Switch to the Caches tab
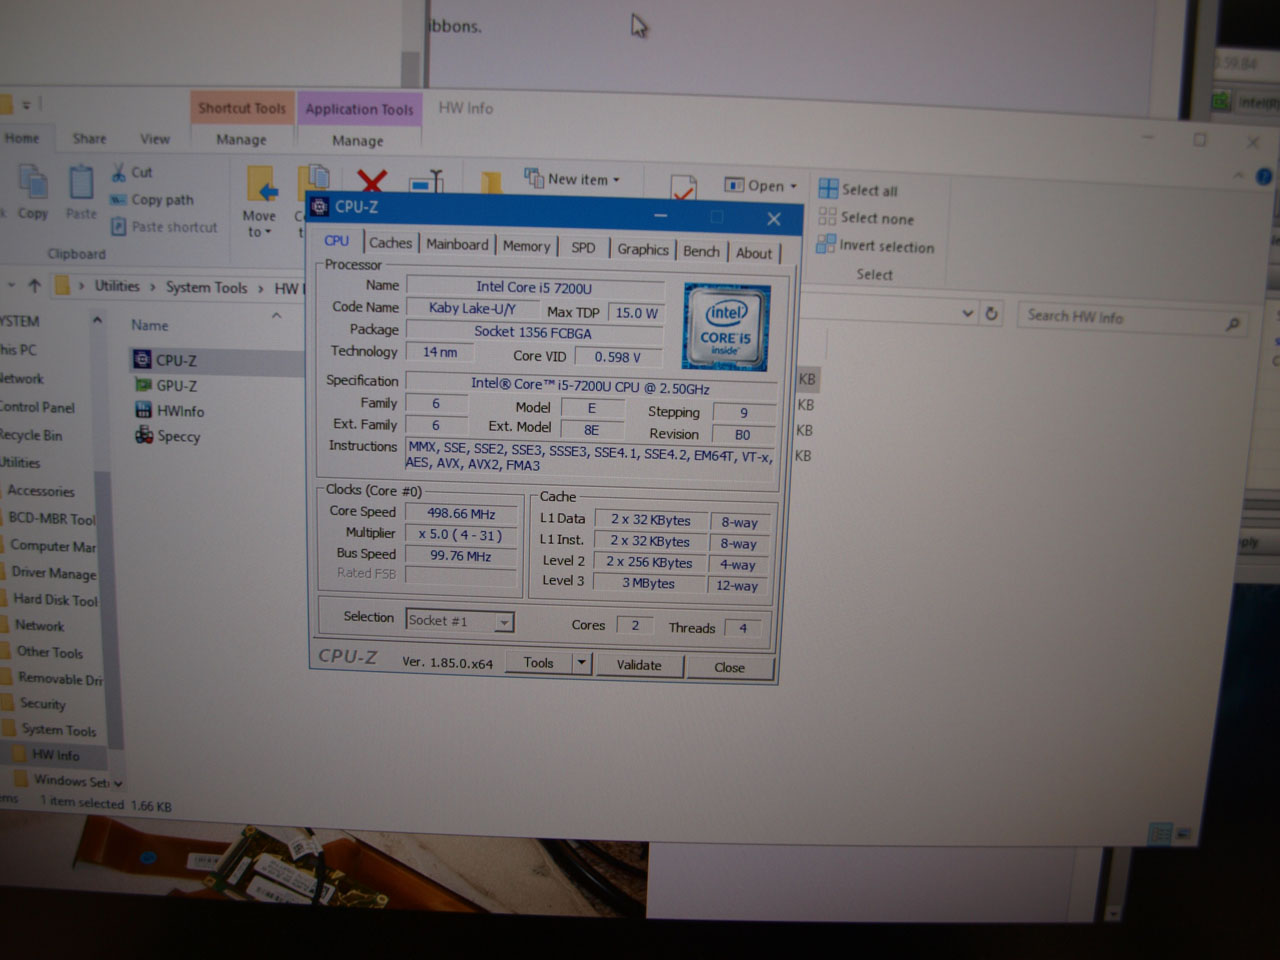The height and width of the screenshot is (960, 1280). point(390,243)
